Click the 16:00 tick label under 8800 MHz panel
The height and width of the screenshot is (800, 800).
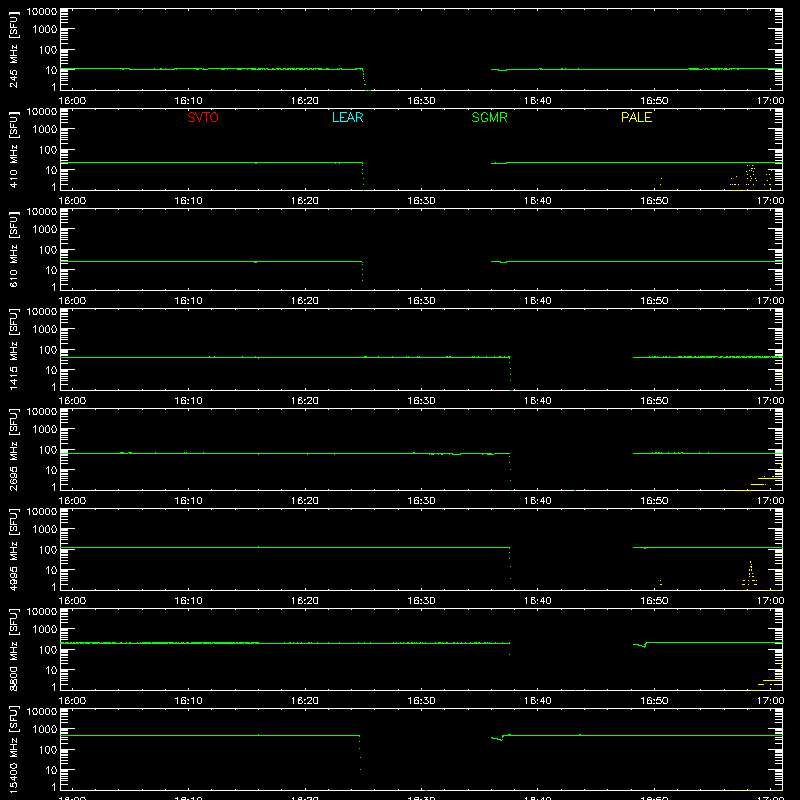[x=72, y=701]
